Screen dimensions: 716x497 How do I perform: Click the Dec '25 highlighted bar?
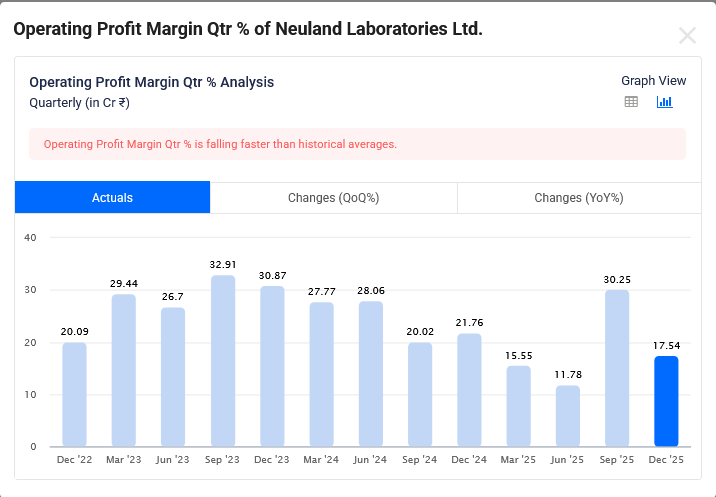click(x=666, y=401)
